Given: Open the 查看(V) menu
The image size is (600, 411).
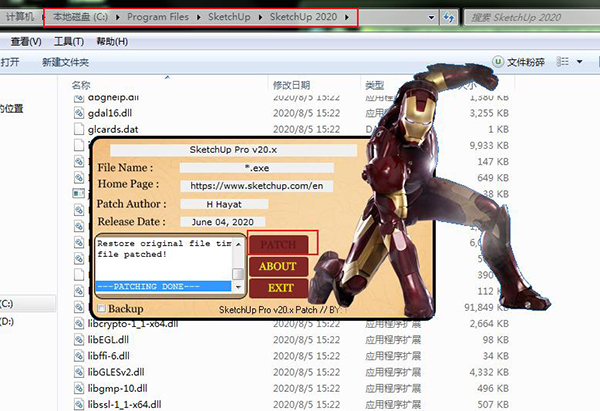Looking at the screenshot, I should point(26,42).
